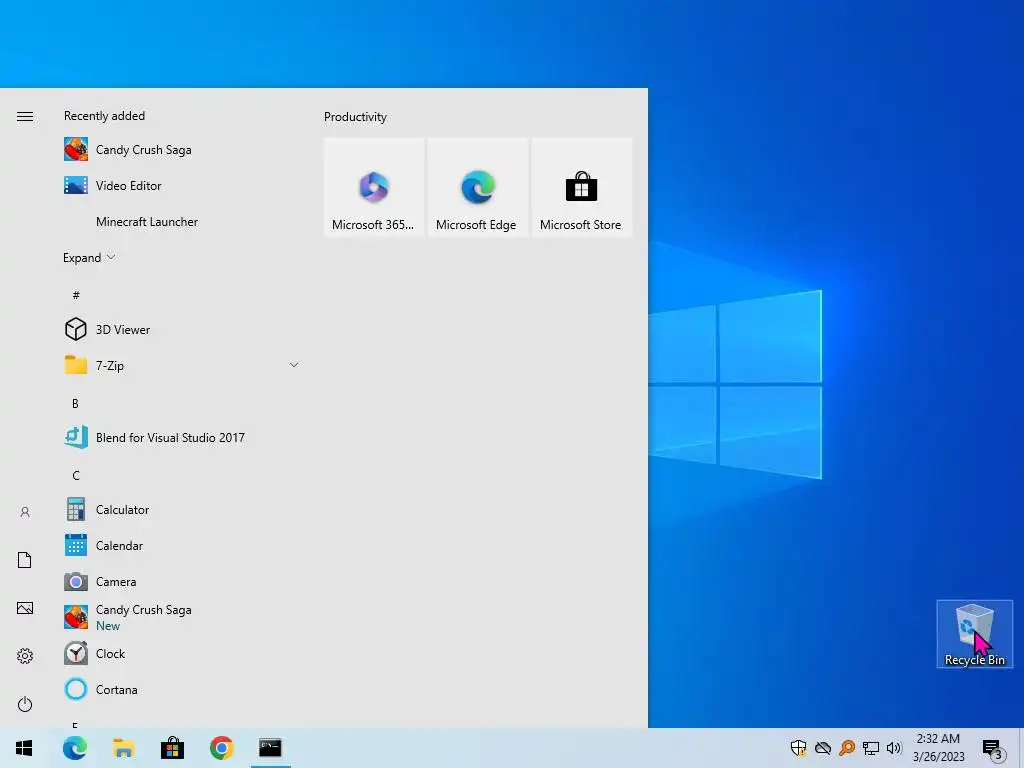Open the Start menu hamburger navigation
Screen dimensions: 1024x768
click(25, 116)
